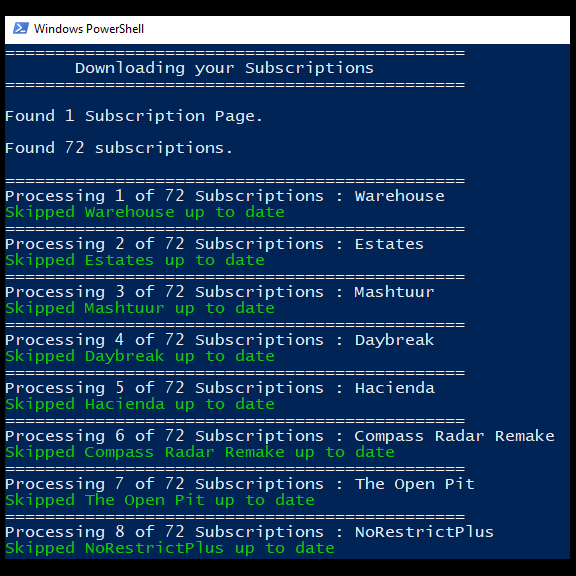Click the PowerShell icon in title bar

point(21,28)
